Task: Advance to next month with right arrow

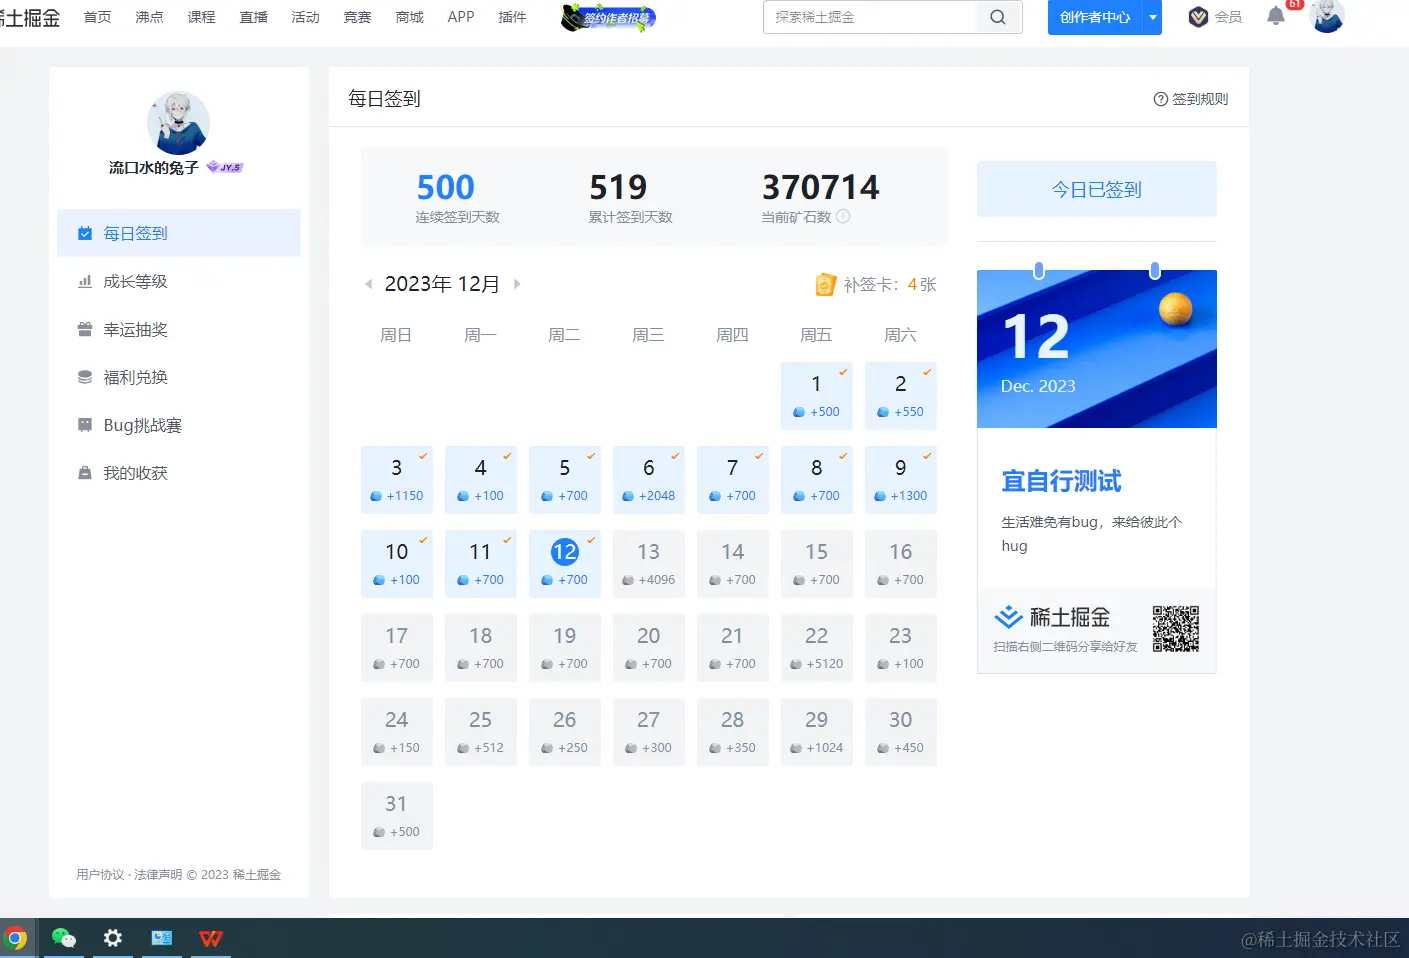Action: [x=517, y=284]
